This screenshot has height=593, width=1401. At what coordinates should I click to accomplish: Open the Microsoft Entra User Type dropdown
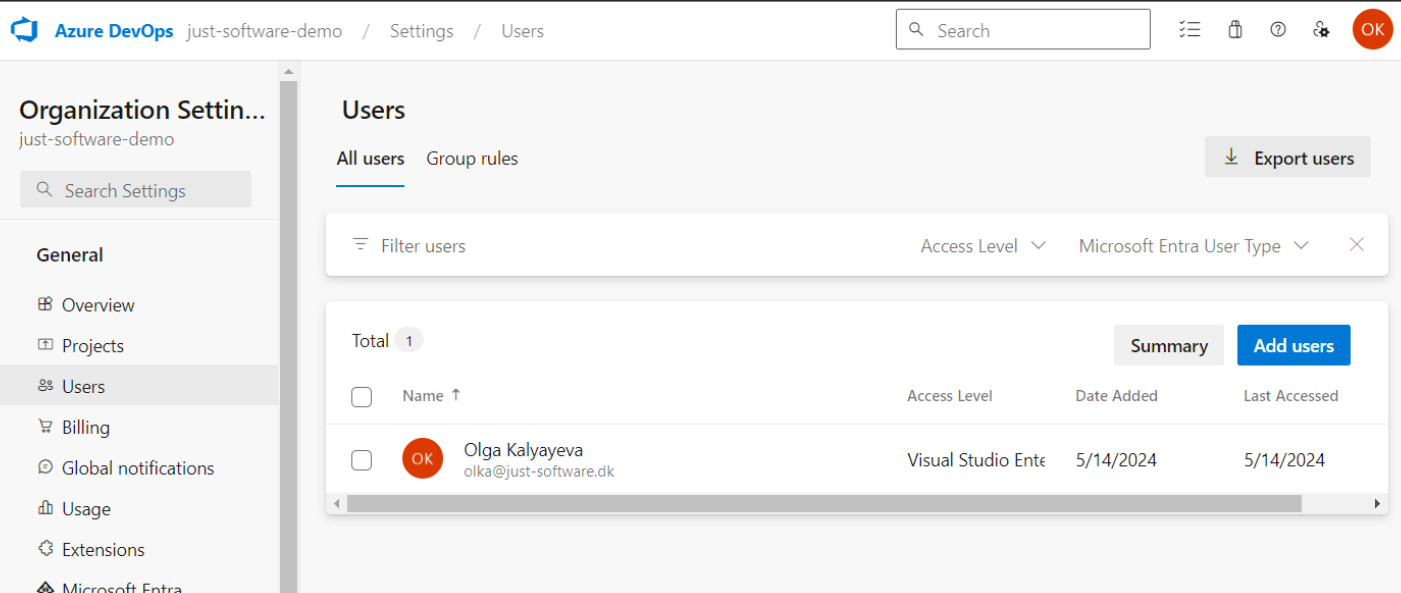[1193, 245]
